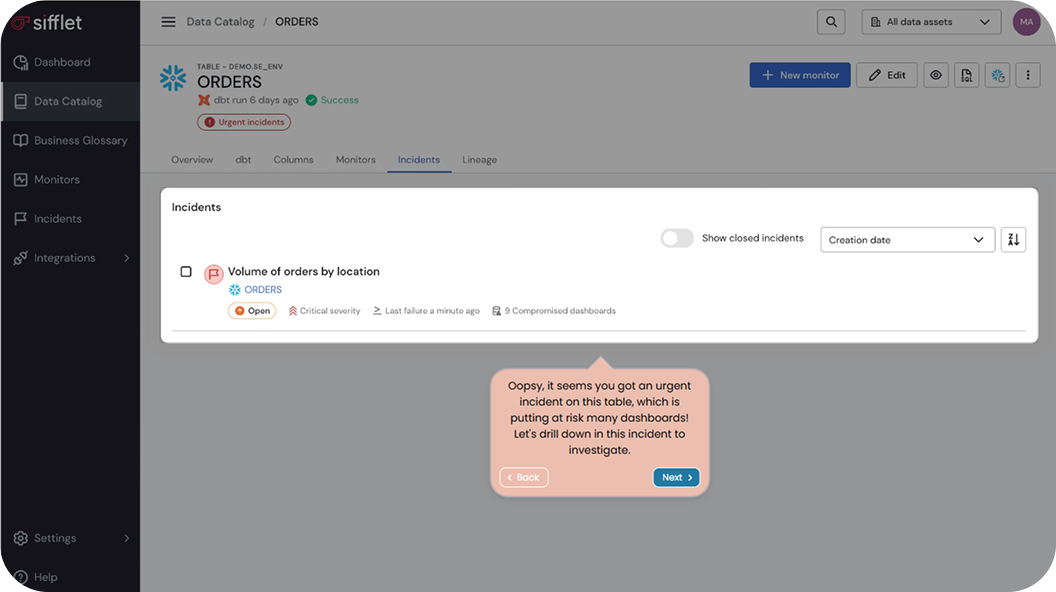Open the All data assets dropdown
Viewport: 1056px width, 592px height.
pos(931,22)
